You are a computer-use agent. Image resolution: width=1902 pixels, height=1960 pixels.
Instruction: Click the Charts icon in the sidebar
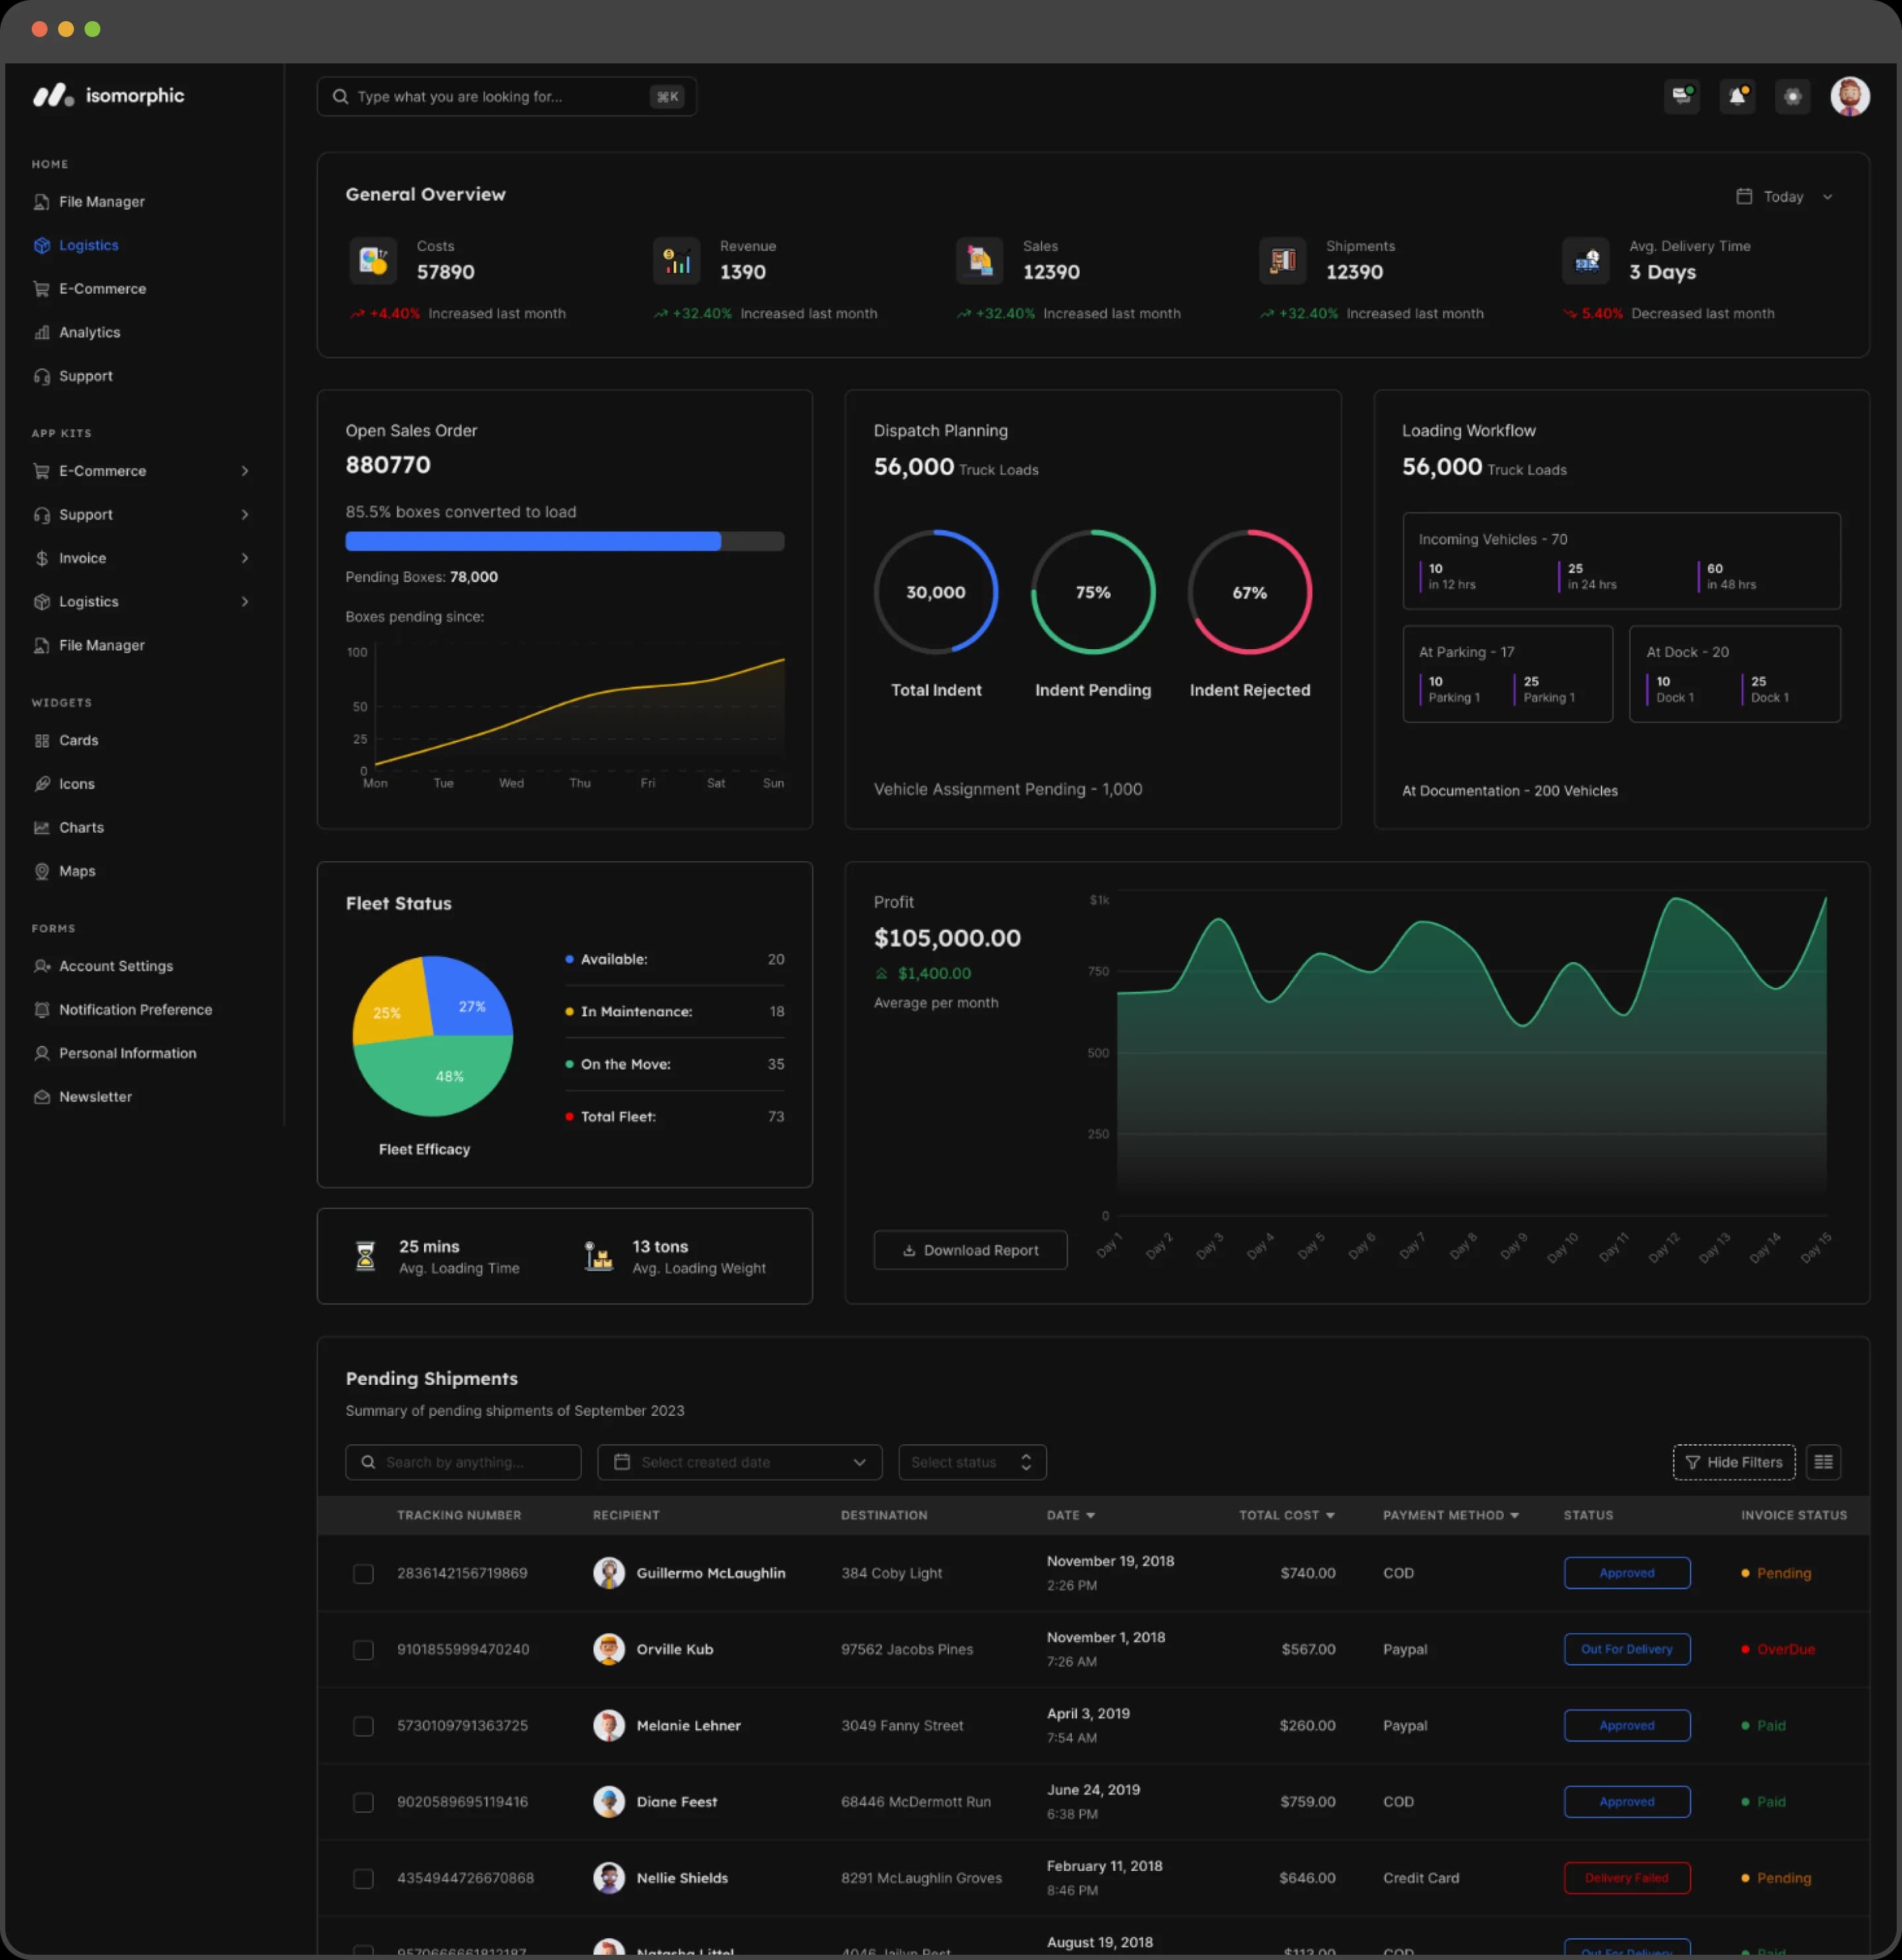[x=42, y=827]
